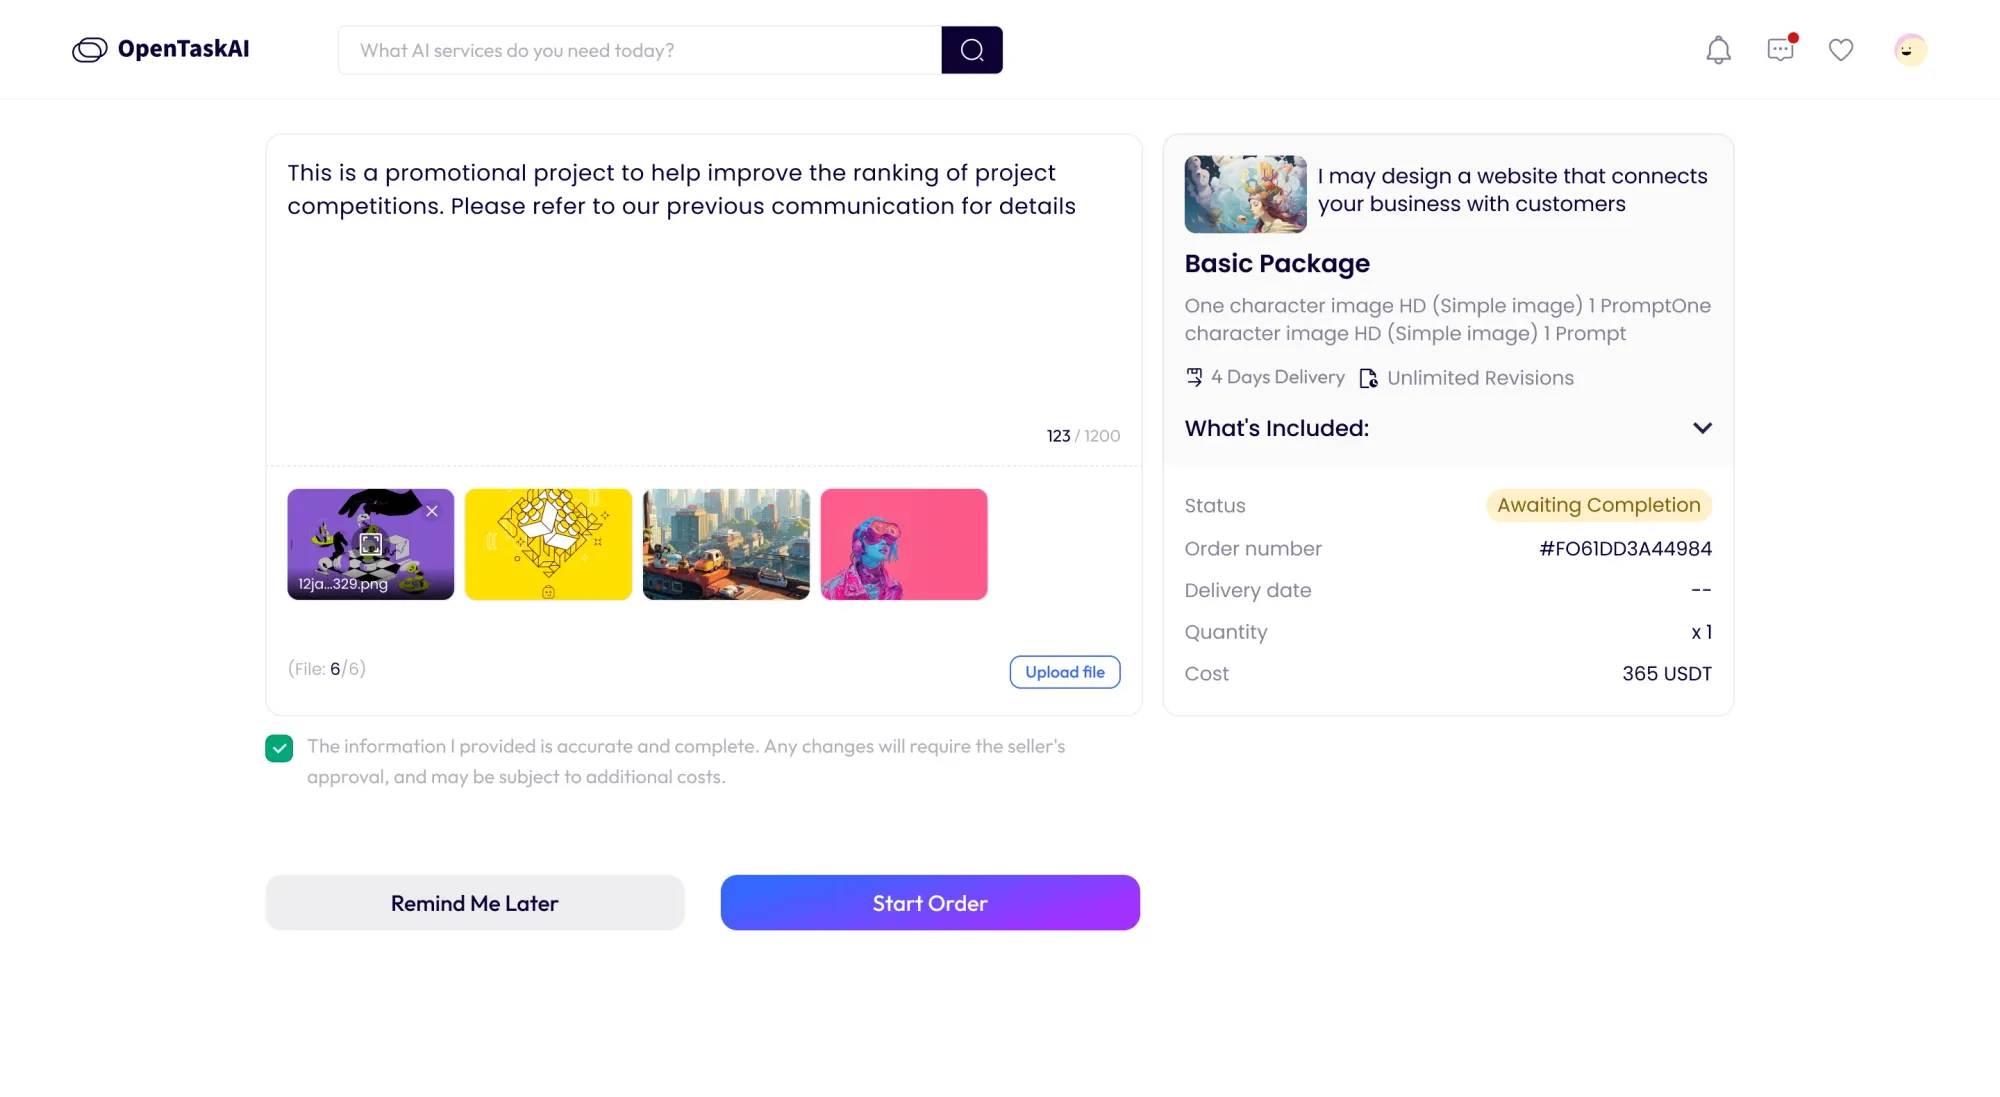Click the delivery truck icon
The height and width of the screenshot is (1097, 2000).
[x=1194, y=377]
